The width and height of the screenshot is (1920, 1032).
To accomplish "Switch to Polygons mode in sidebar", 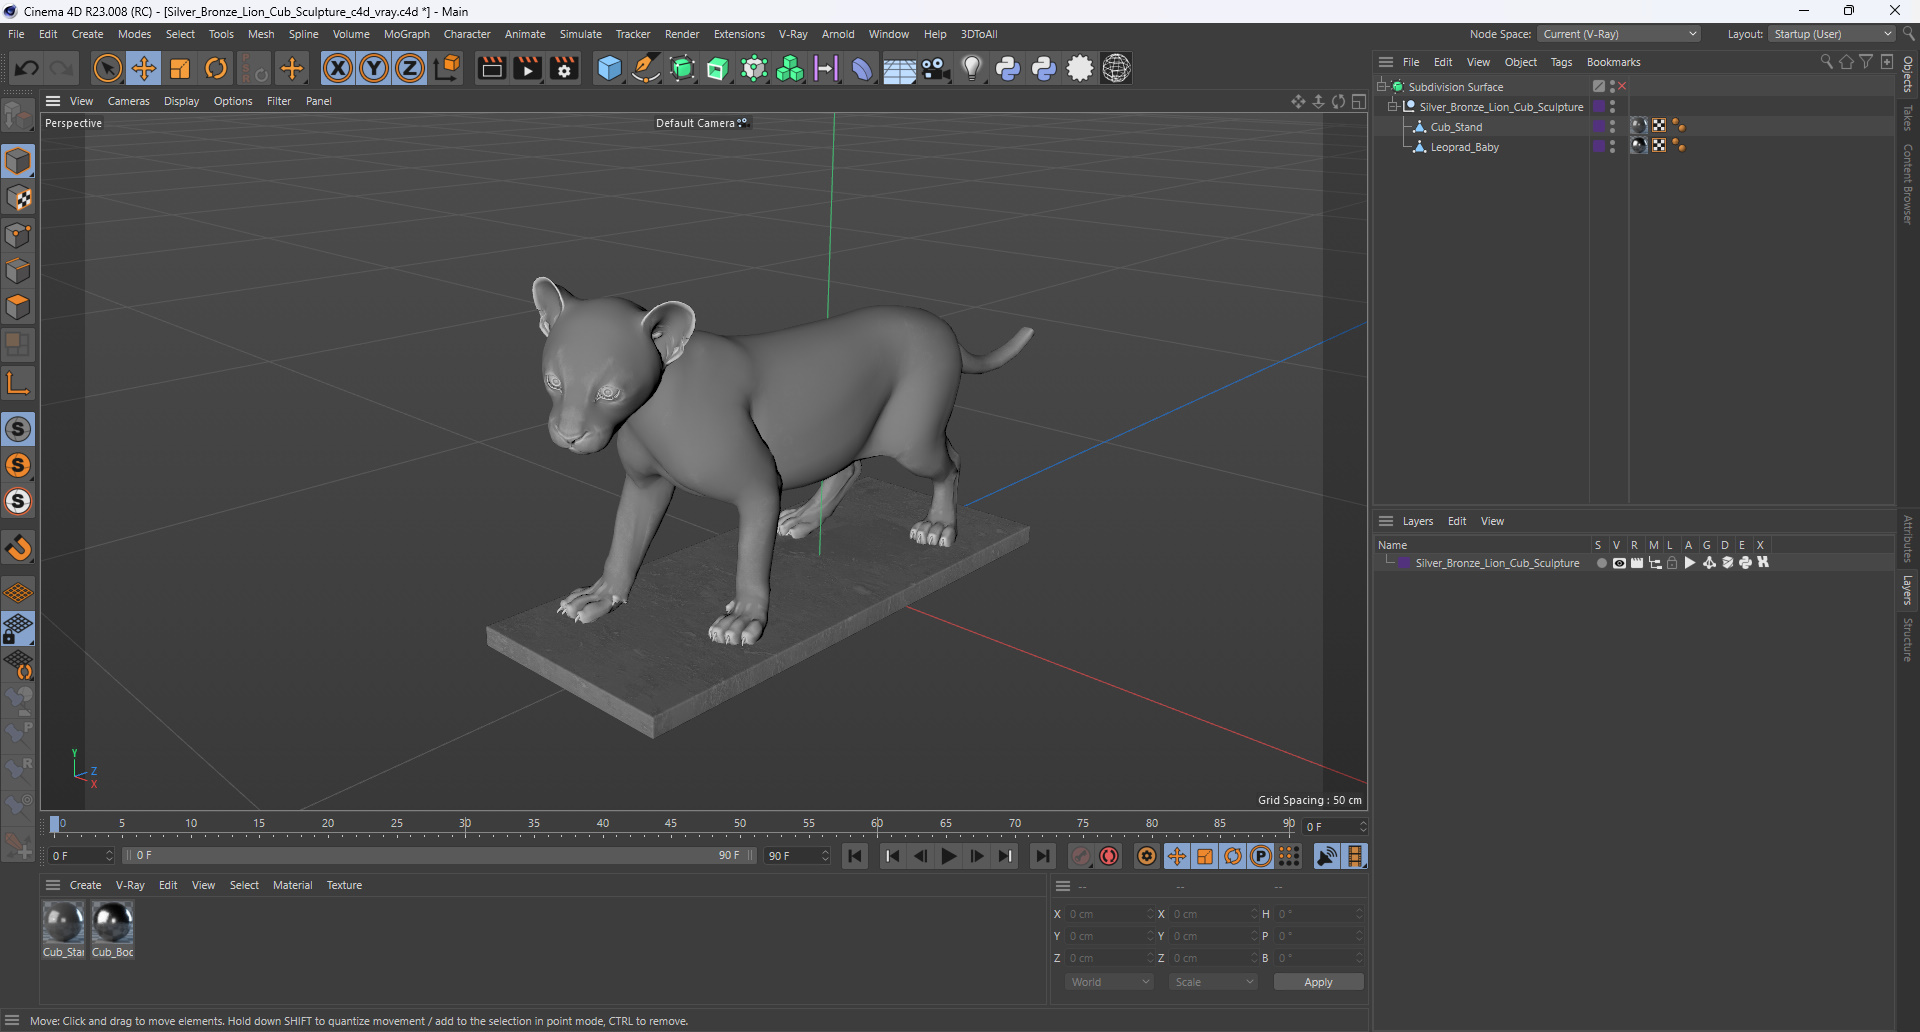I will click(x=18, y=307).
